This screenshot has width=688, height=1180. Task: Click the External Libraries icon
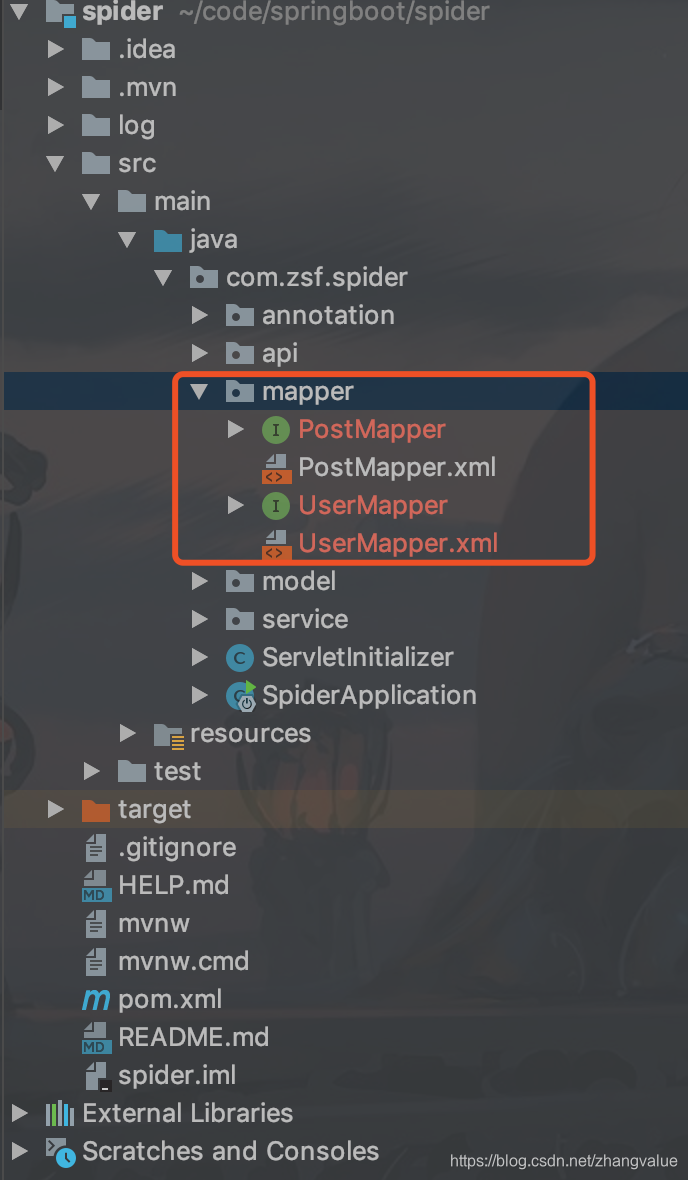[59, 1113]
